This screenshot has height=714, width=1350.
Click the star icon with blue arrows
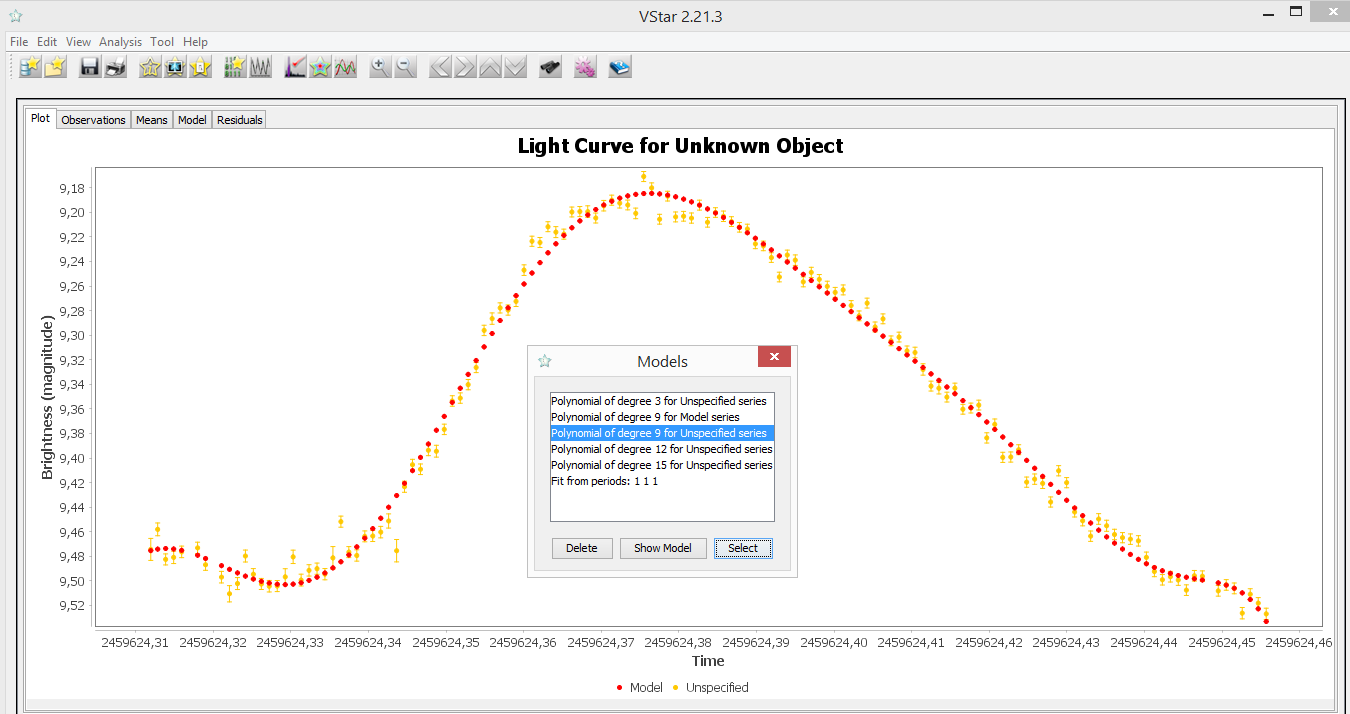175,67
